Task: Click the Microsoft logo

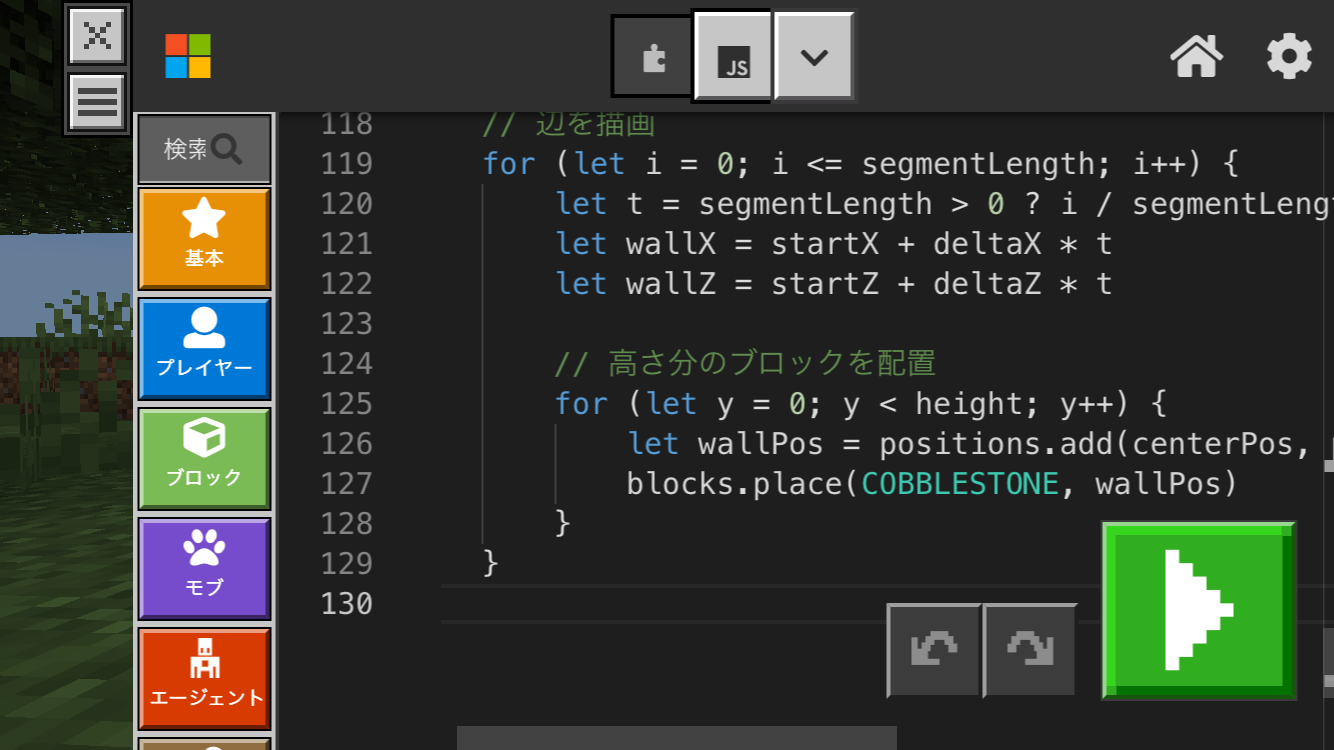Action: pos(188,56)
